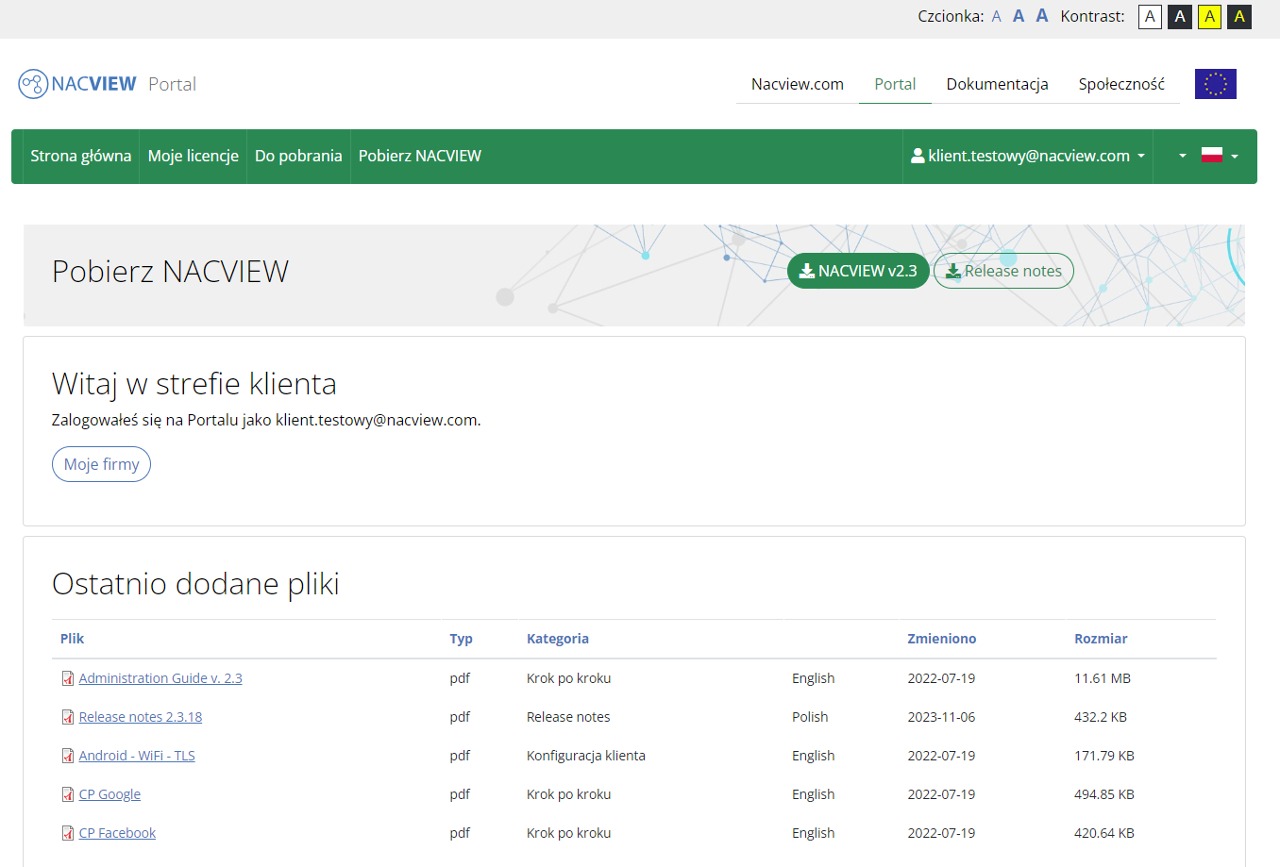
Task: Click the NACVIEW logo icon
Action: click(x=33, y=84)
